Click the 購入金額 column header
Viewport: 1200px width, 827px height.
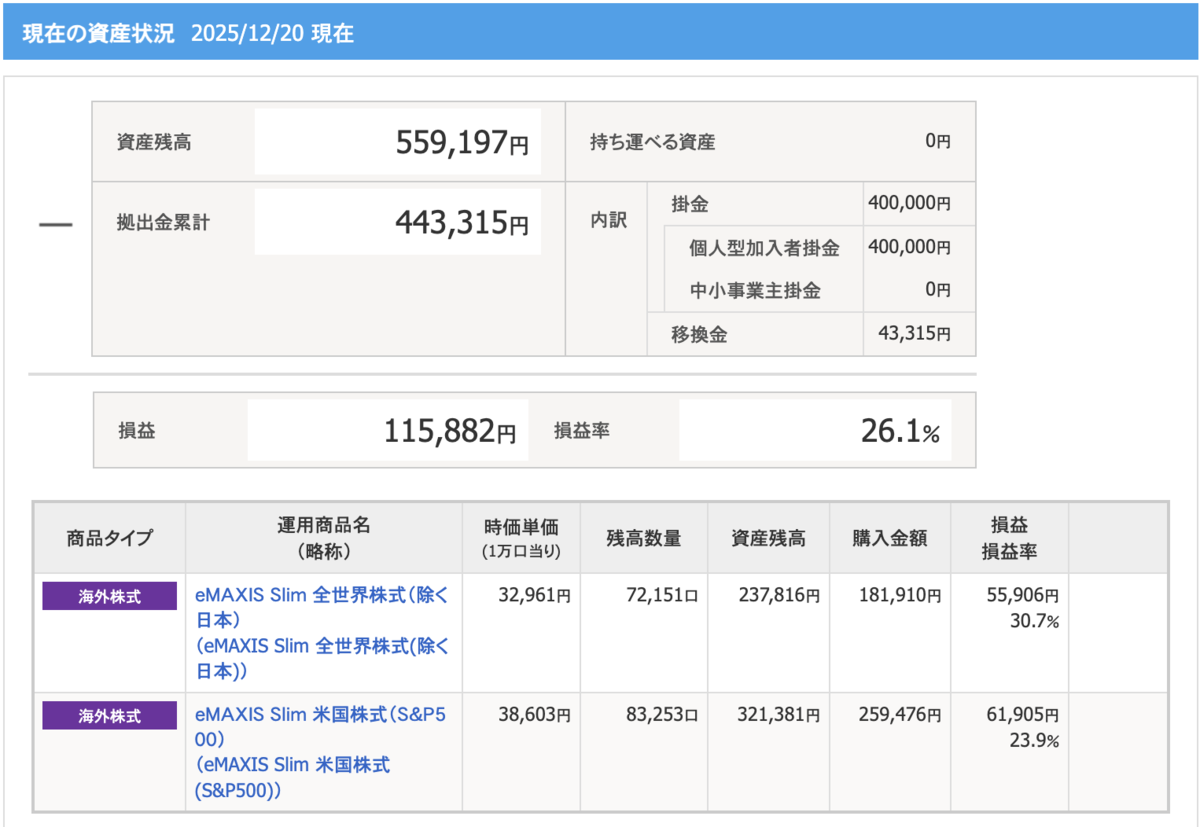pos(889,538)
